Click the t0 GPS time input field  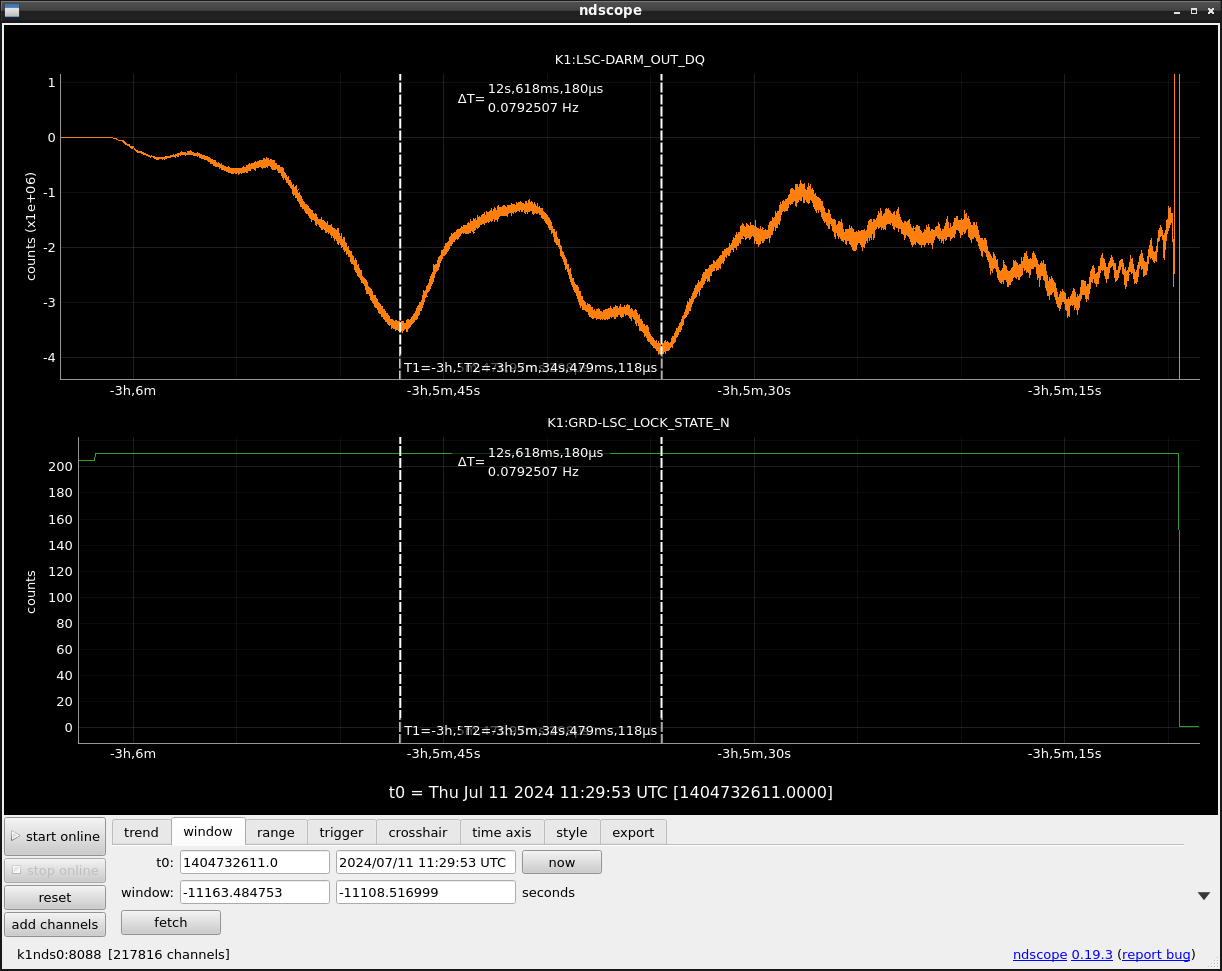[254, 862]
